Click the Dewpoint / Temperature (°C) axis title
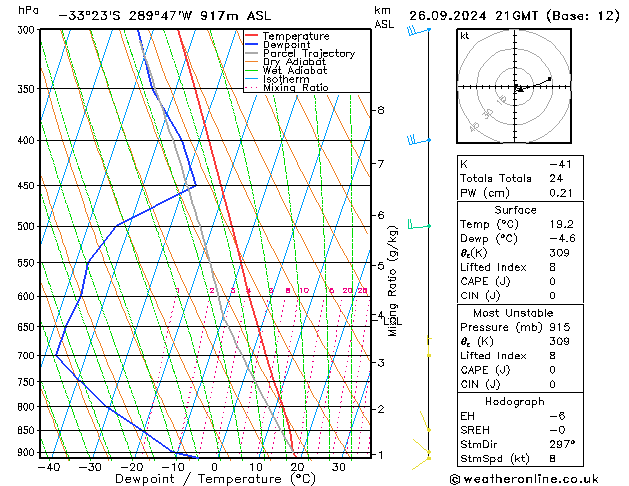This screenshot has height=486, width=629. [215, 479]
